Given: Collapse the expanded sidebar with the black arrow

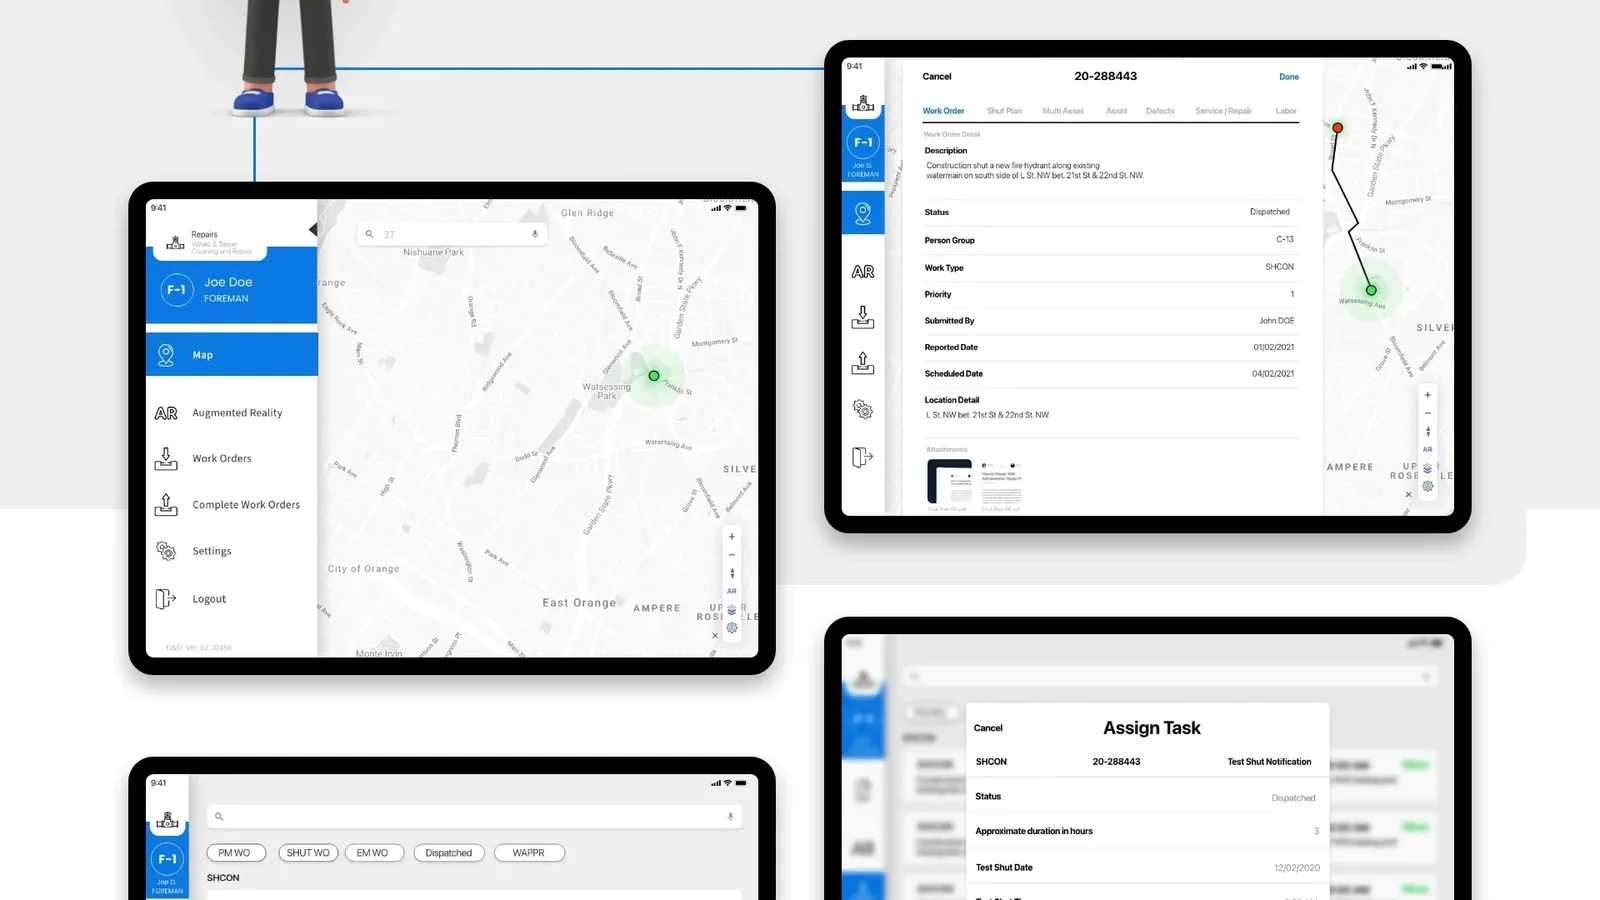Looking at the screenshot, I should pos(313,230).
